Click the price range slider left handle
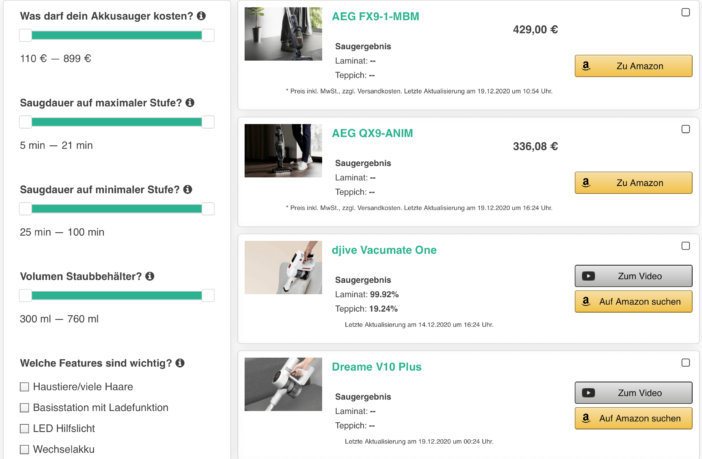 (x=26, y=35)
